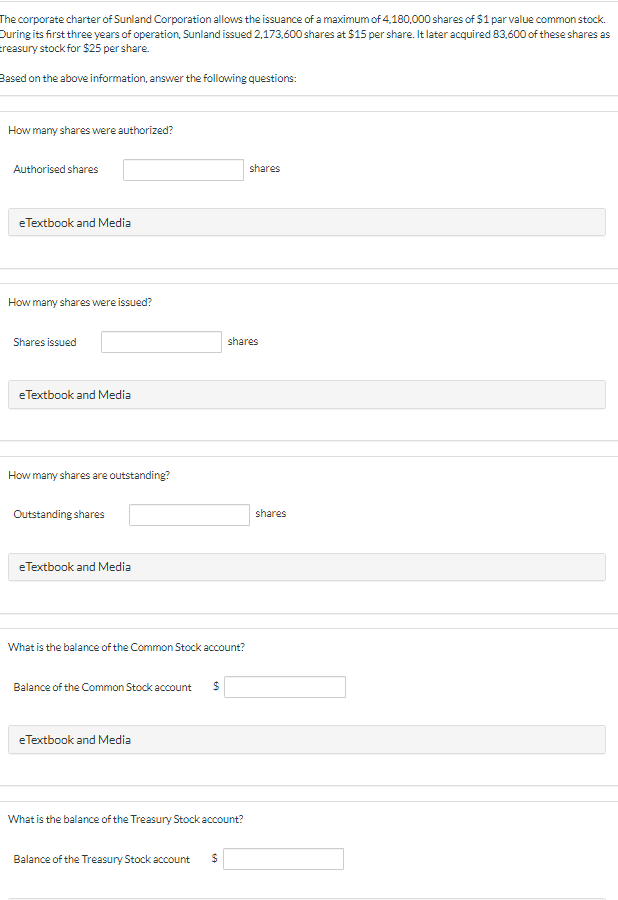618x900 pixels.
Task: Click the Treasury Stock account balance question text
Action: coord(125,819)
